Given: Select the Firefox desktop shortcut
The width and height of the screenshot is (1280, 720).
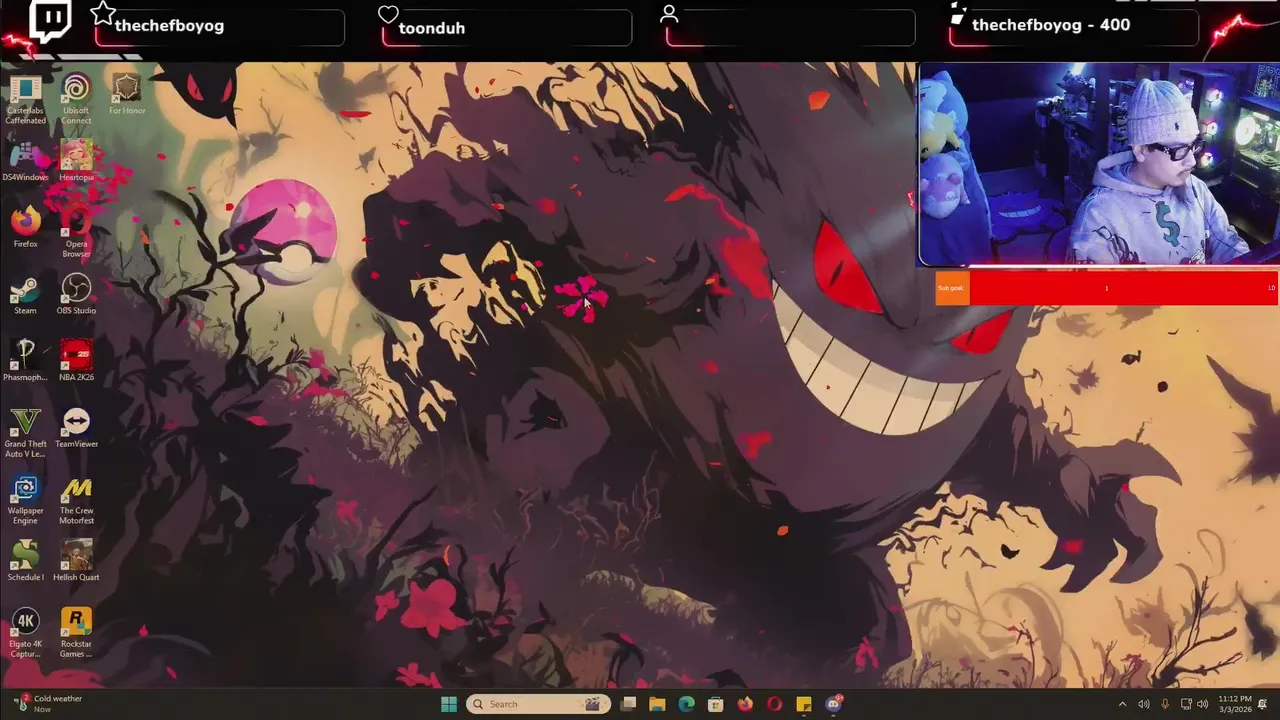Looking at the screenshot, I should coord(25,228).
